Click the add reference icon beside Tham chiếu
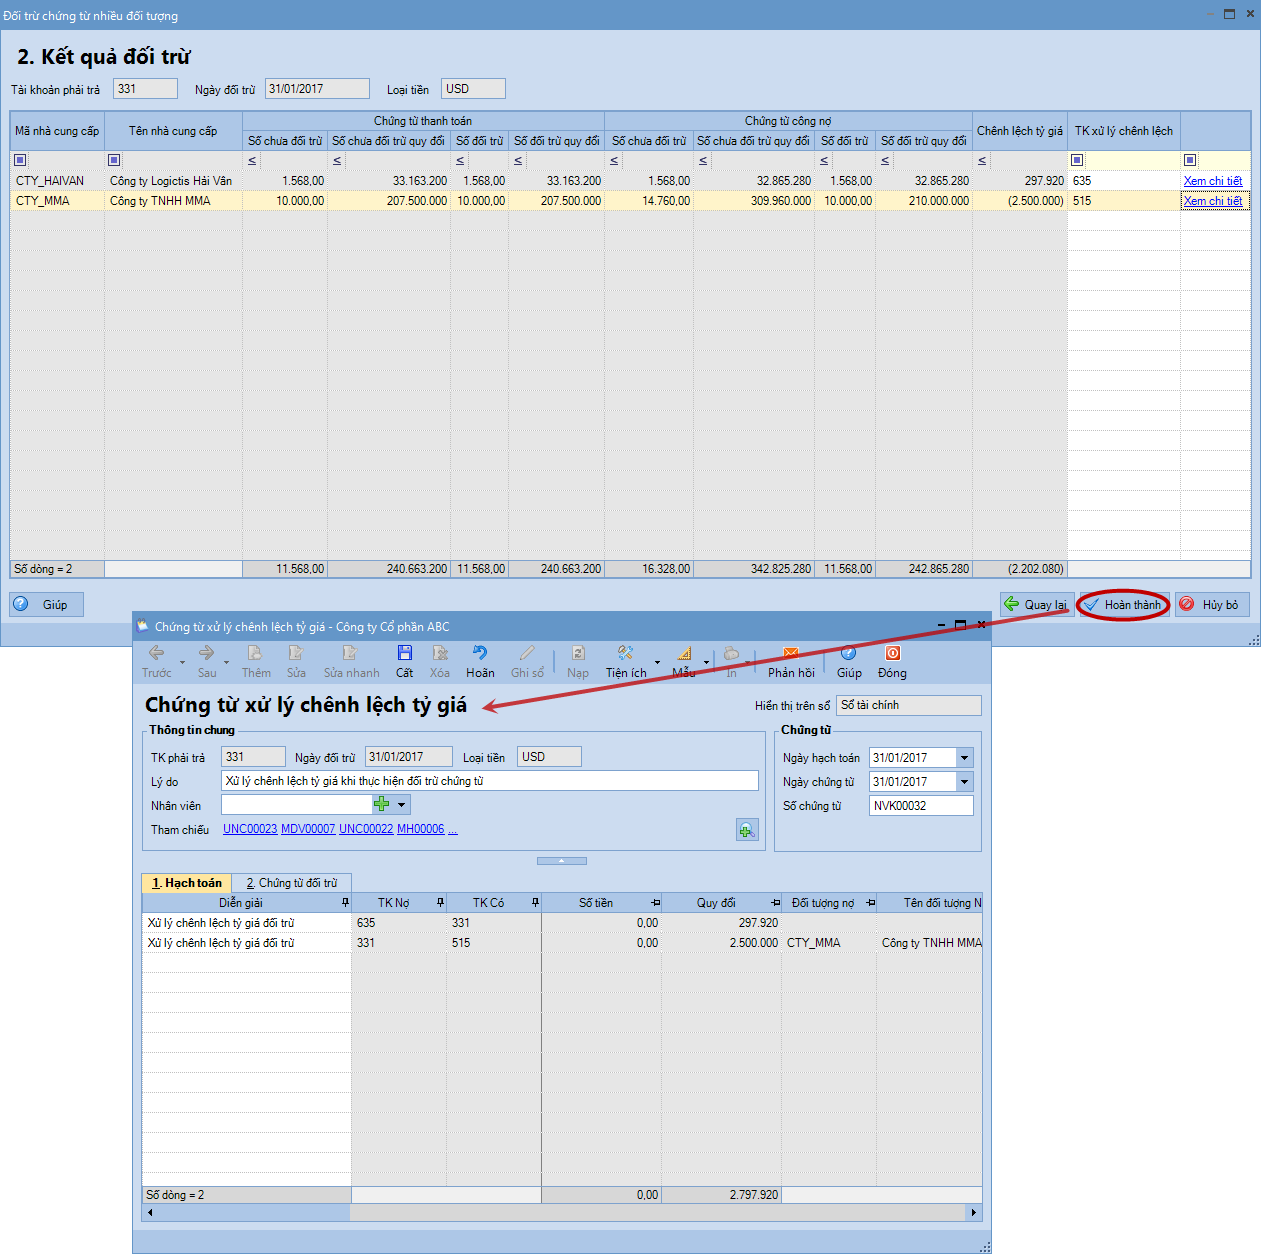This screenshot has height=1254, width=1261. click(747, 830)
